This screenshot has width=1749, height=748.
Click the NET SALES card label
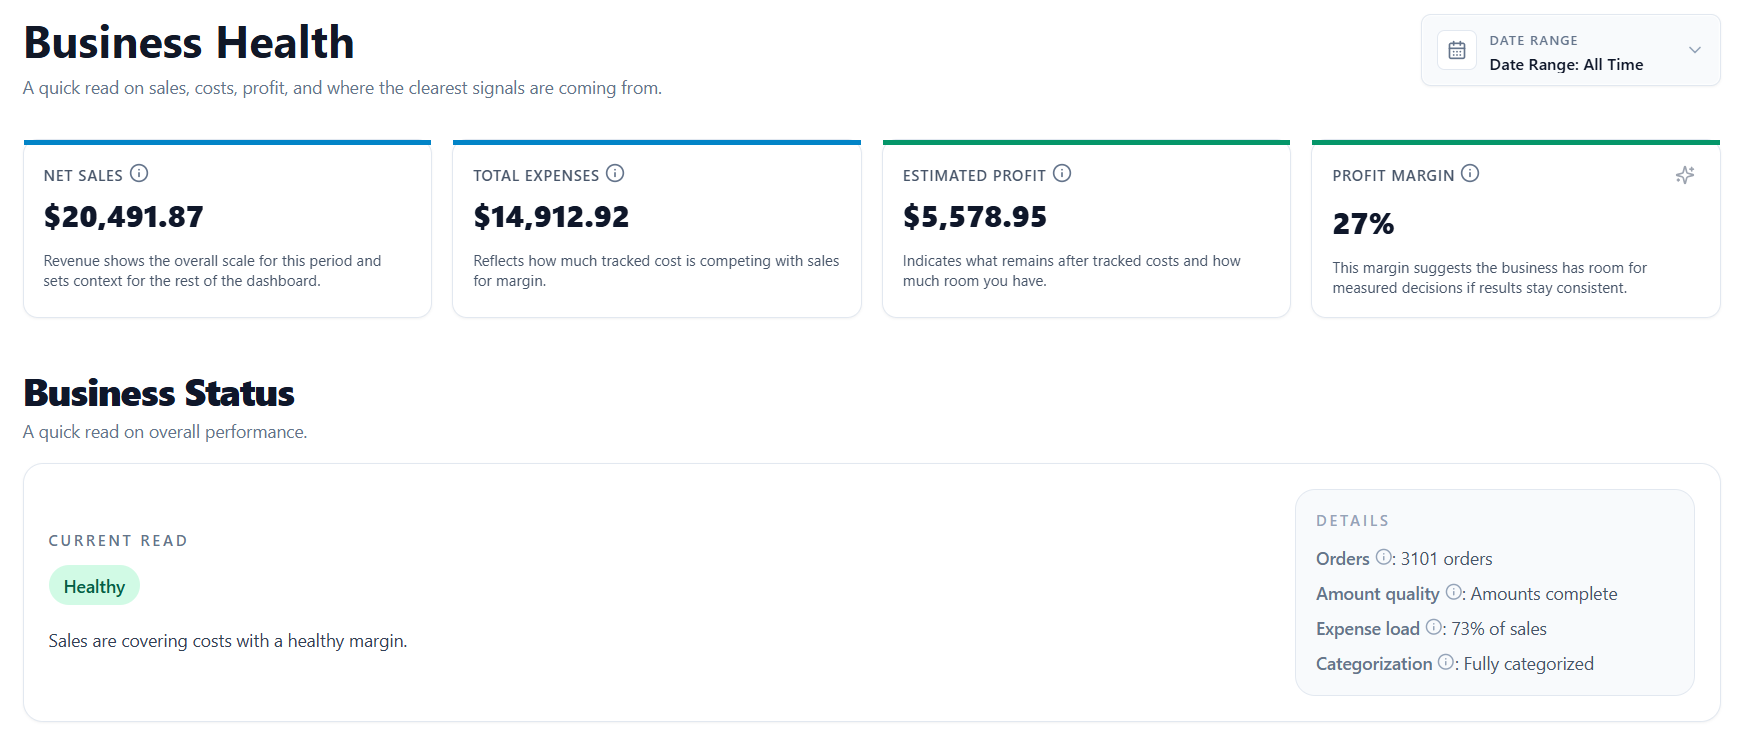click(x=83, y=176)
